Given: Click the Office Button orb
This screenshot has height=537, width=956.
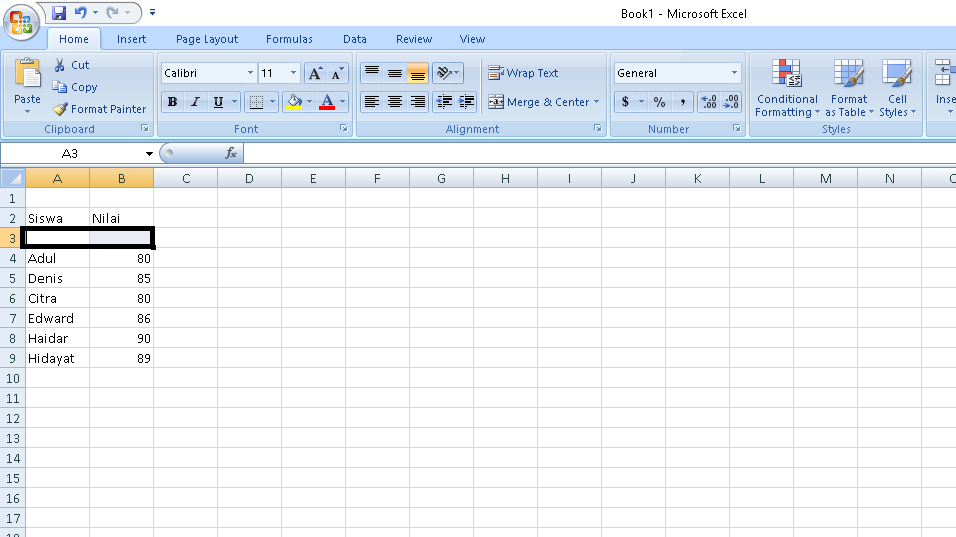Looking at the screenshot, I should tap(20, 22).
